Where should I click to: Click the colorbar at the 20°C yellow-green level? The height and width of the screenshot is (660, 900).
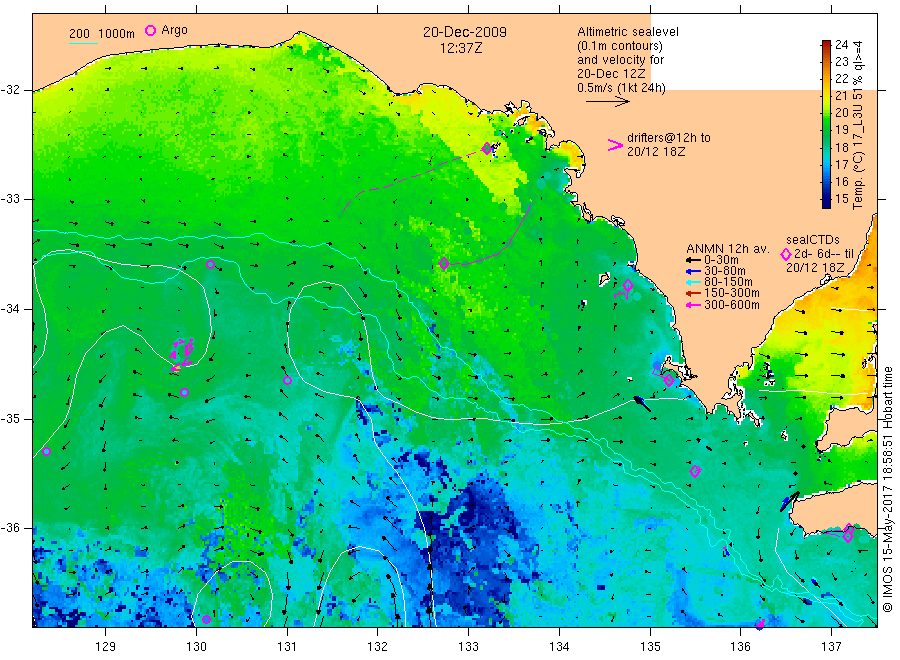tap(826, 112)
